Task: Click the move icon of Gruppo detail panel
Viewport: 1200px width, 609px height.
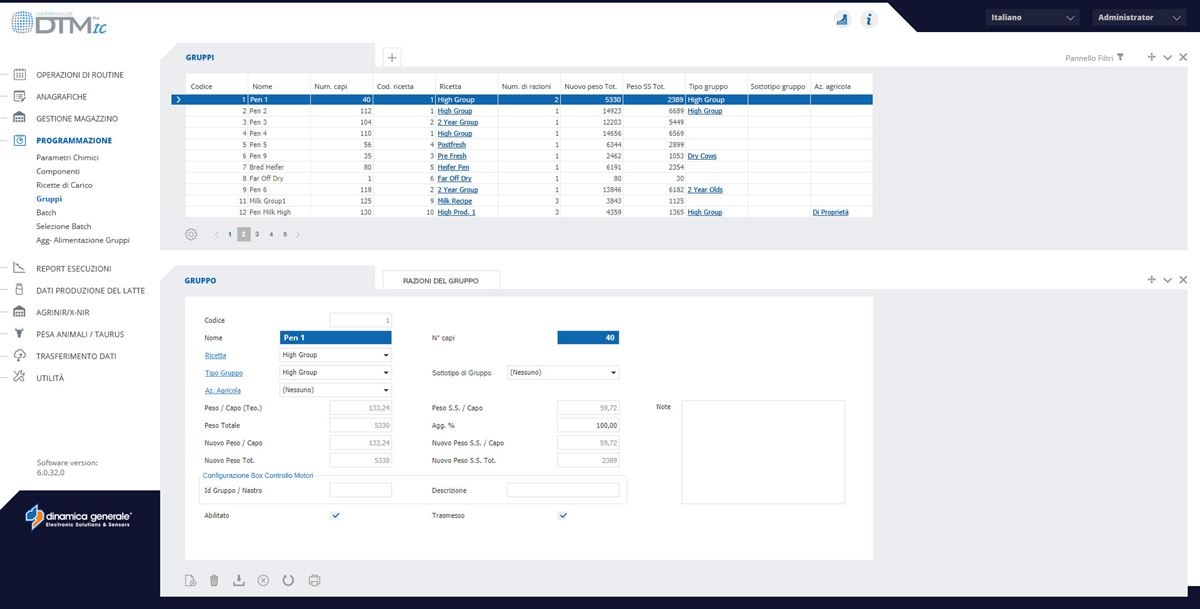Action: tap(1151, 280)
